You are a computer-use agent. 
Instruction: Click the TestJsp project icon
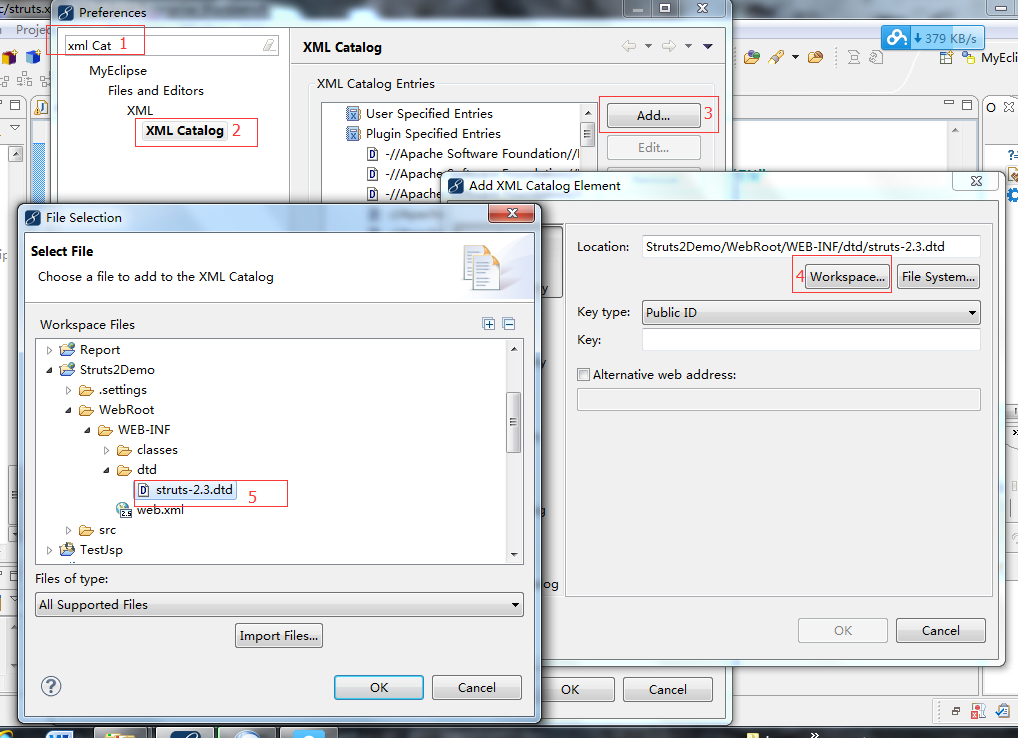67,549
